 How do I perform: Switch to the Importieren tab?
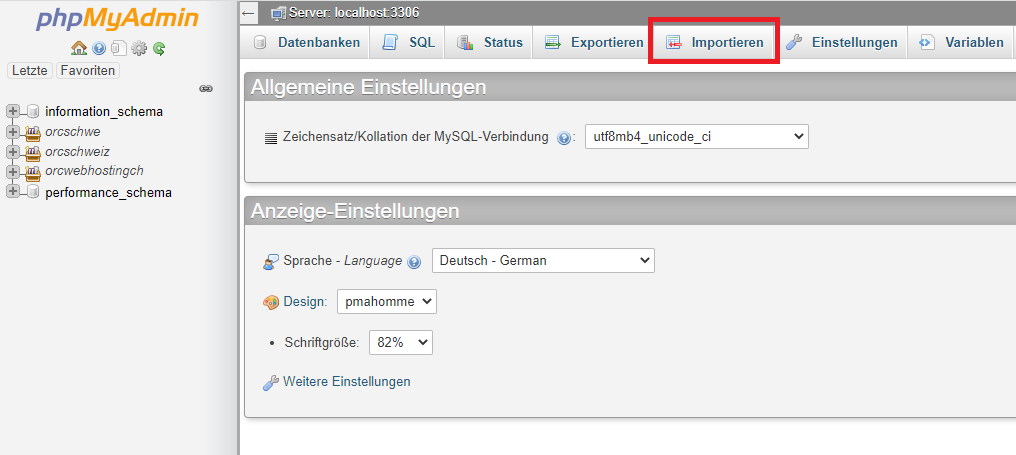(x=714, y=43)
